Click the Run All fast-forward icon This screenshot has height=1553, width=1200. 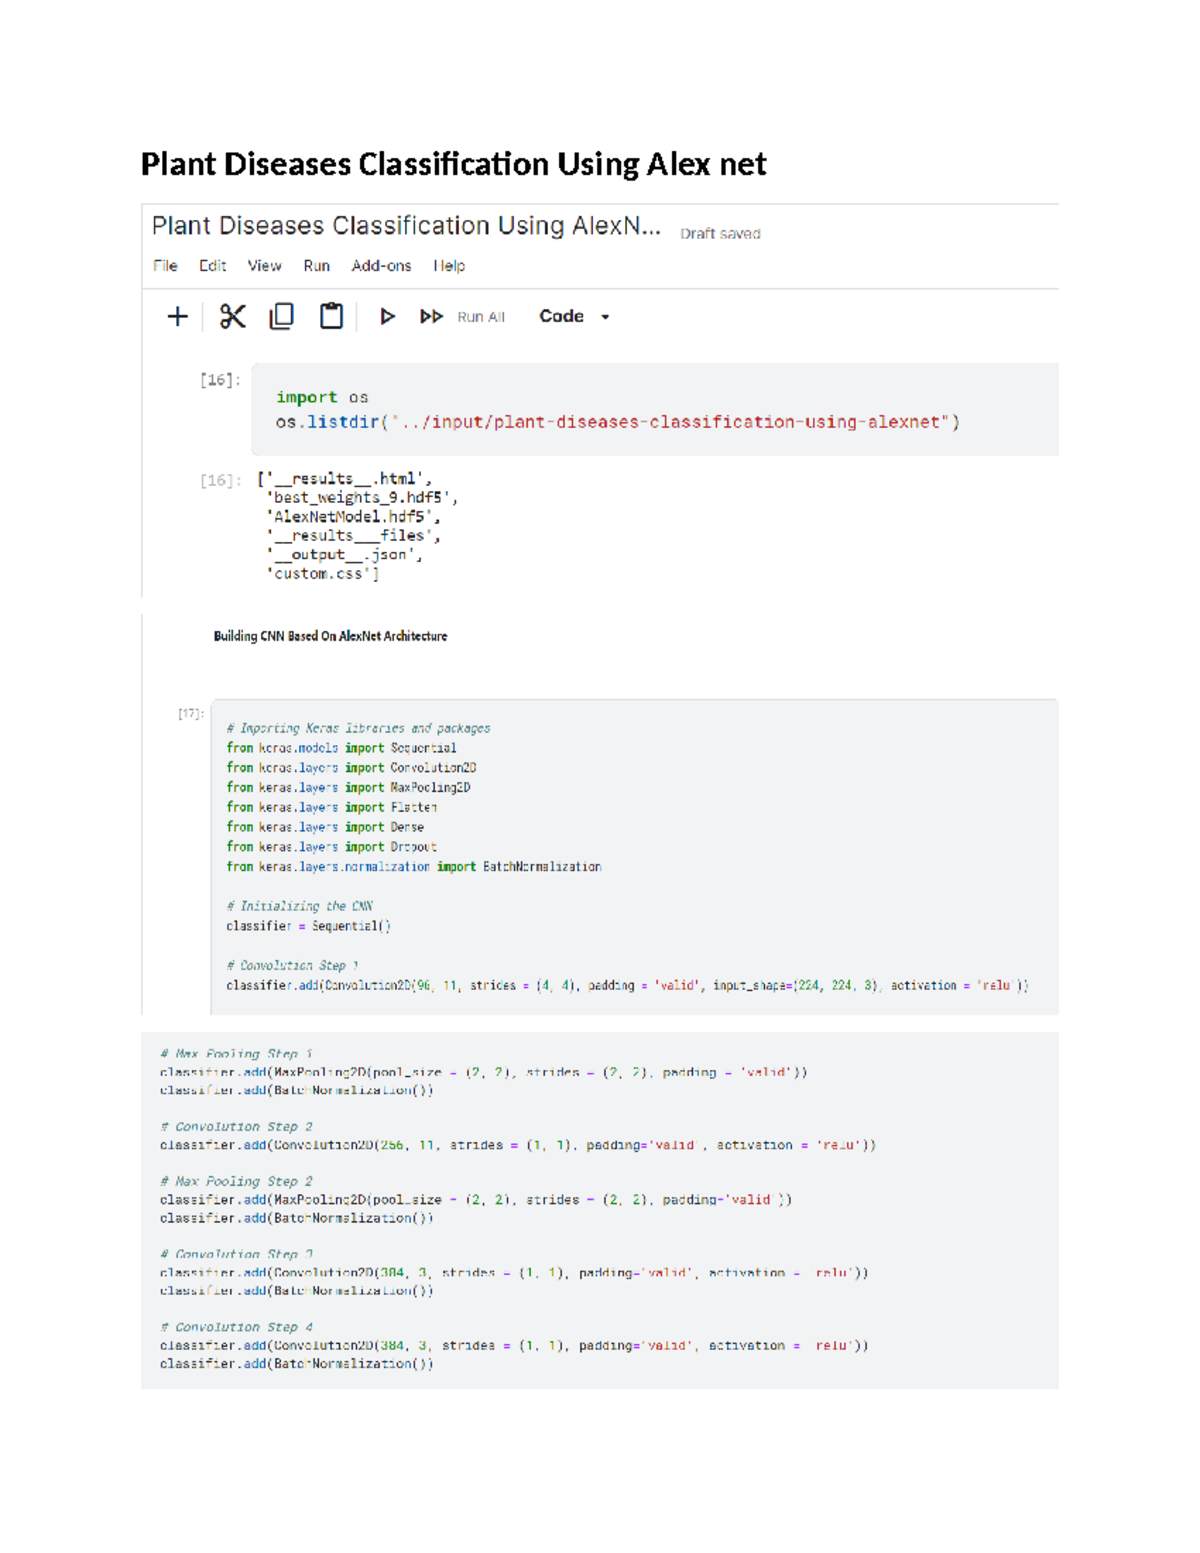(431, 317)
